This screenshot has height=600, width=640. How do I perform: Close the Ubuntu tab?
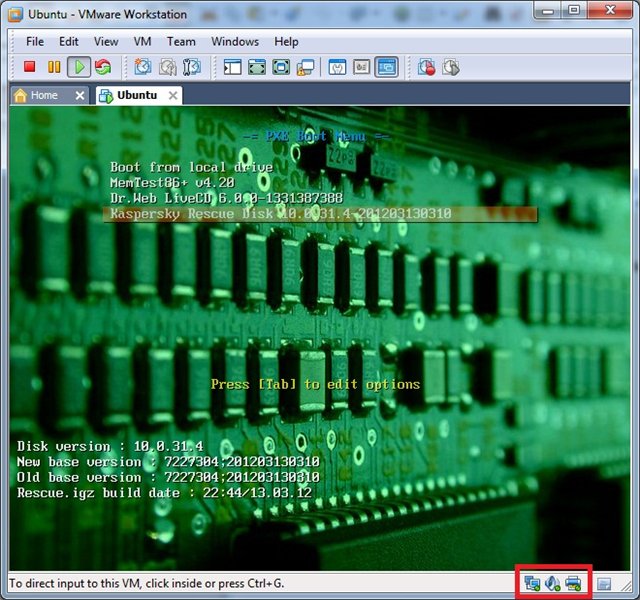(x=173, y=96)
